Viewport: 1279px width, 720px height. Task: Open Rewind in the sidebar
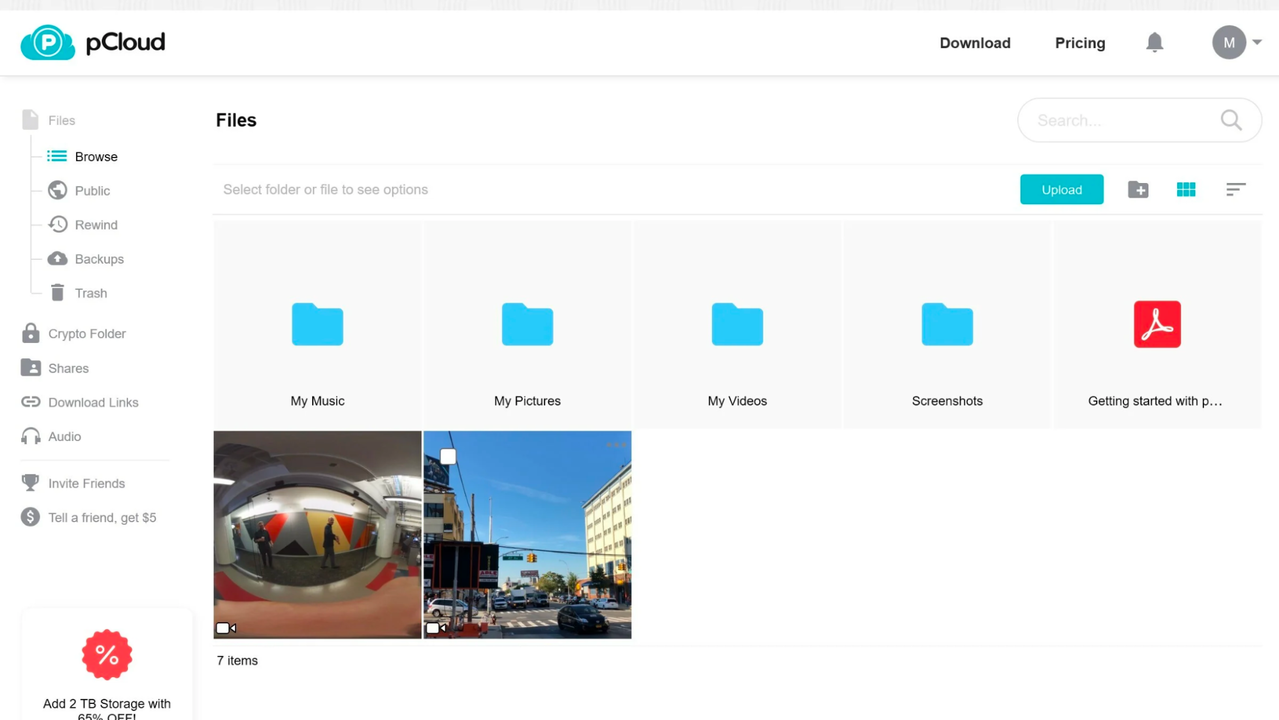pos(95,225)
